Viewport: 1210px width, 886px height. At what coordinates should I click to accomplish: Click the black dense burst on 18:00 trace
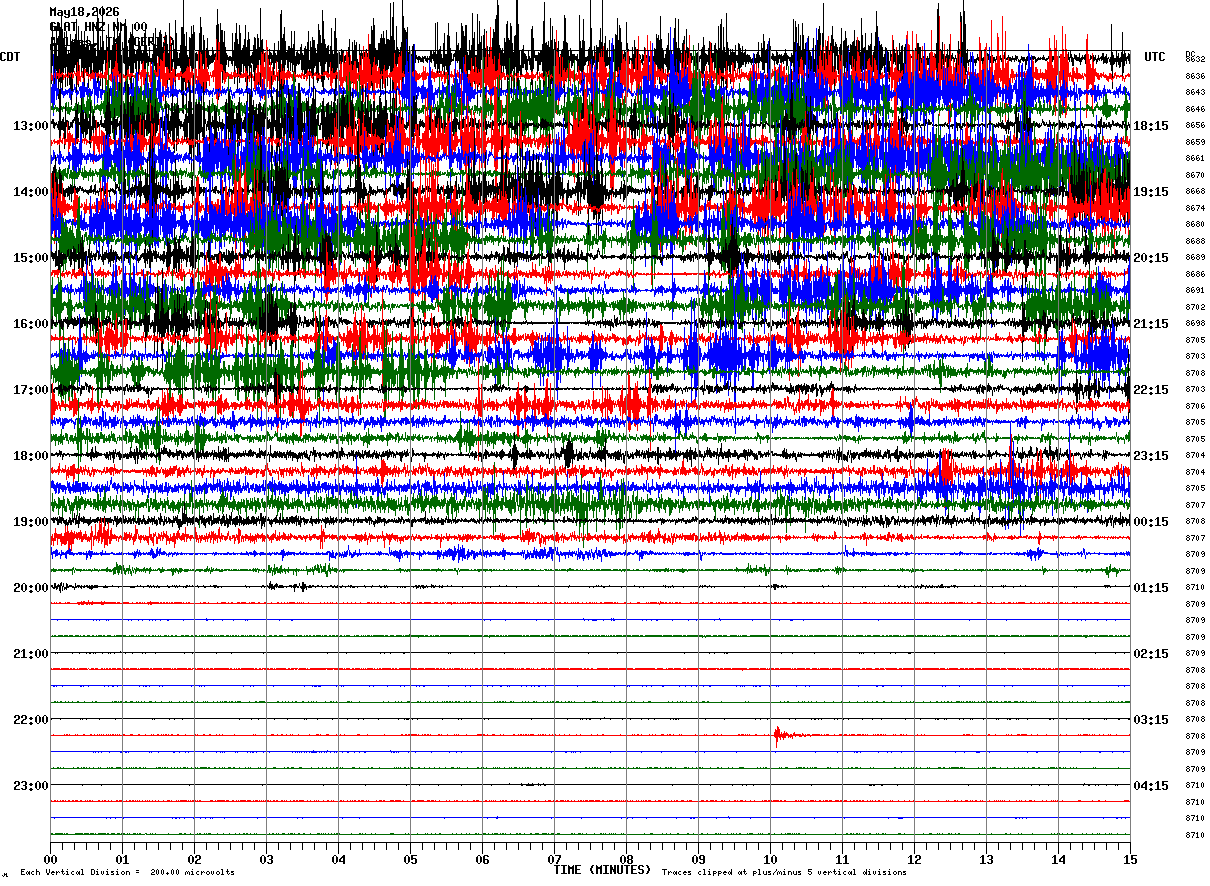(x=568, y=455)
